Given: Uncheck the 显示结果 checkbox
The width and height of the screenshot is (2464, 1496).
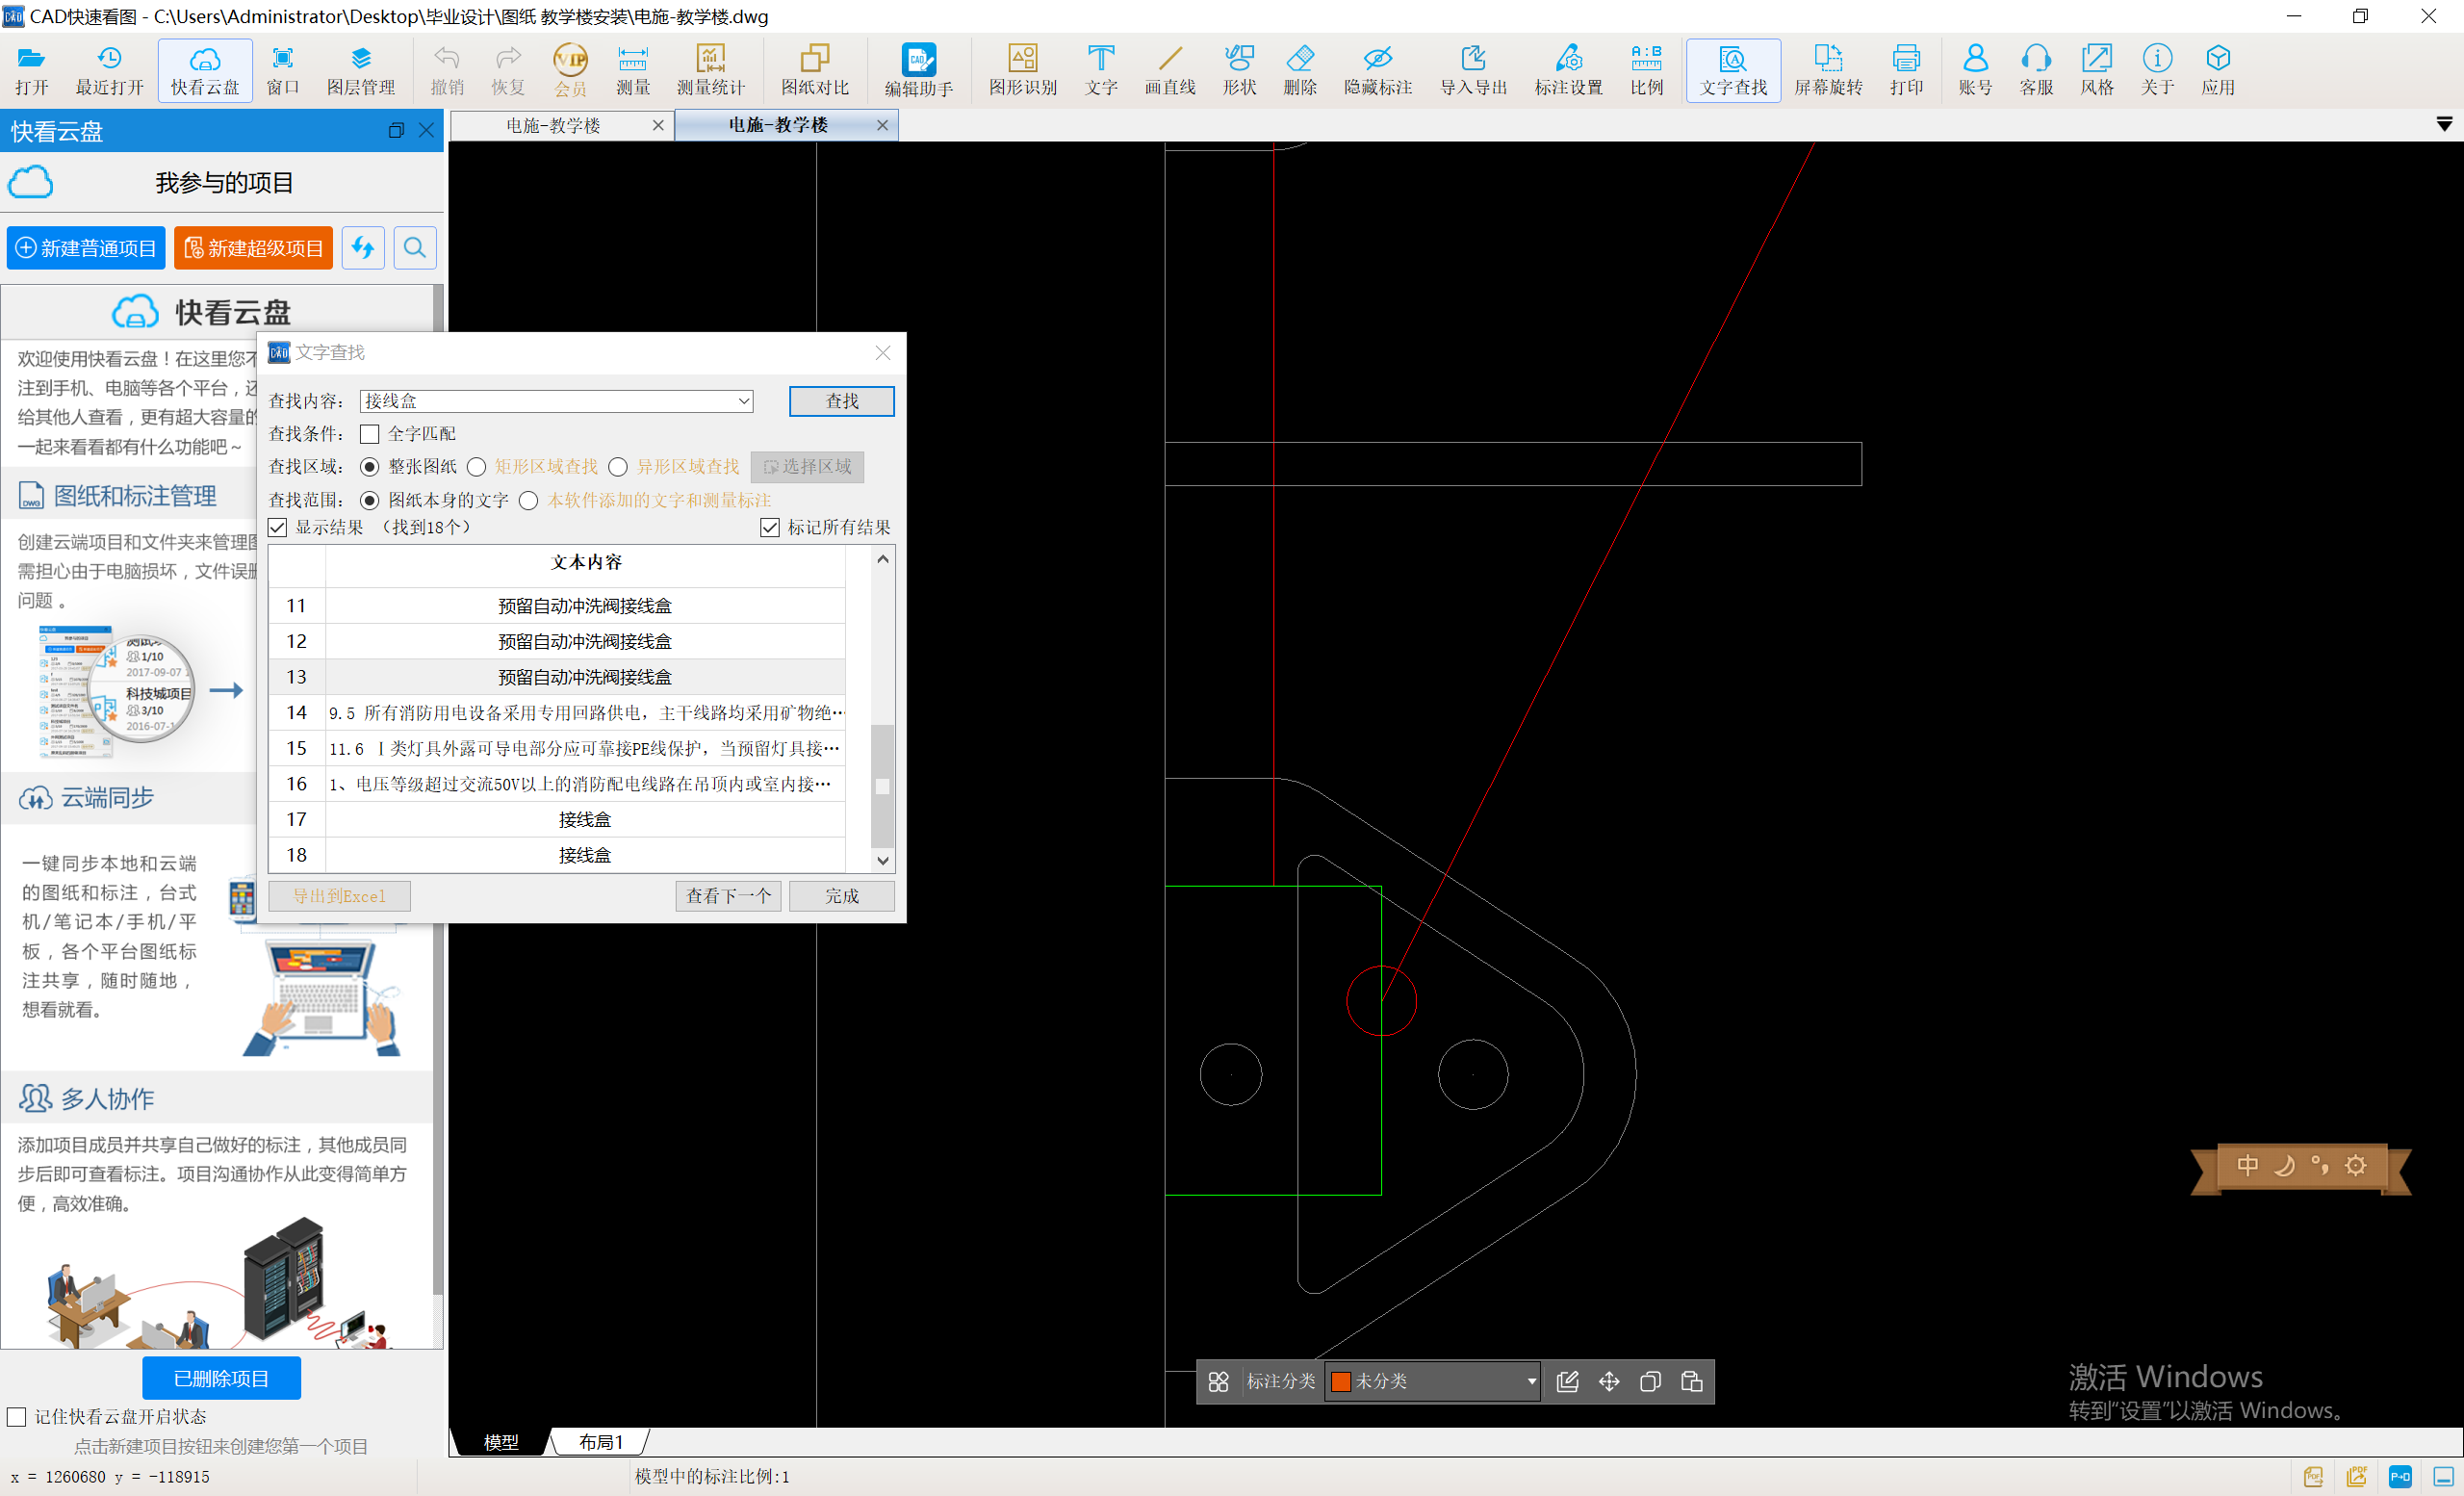Looking at the screenshot, I should 278,527.
